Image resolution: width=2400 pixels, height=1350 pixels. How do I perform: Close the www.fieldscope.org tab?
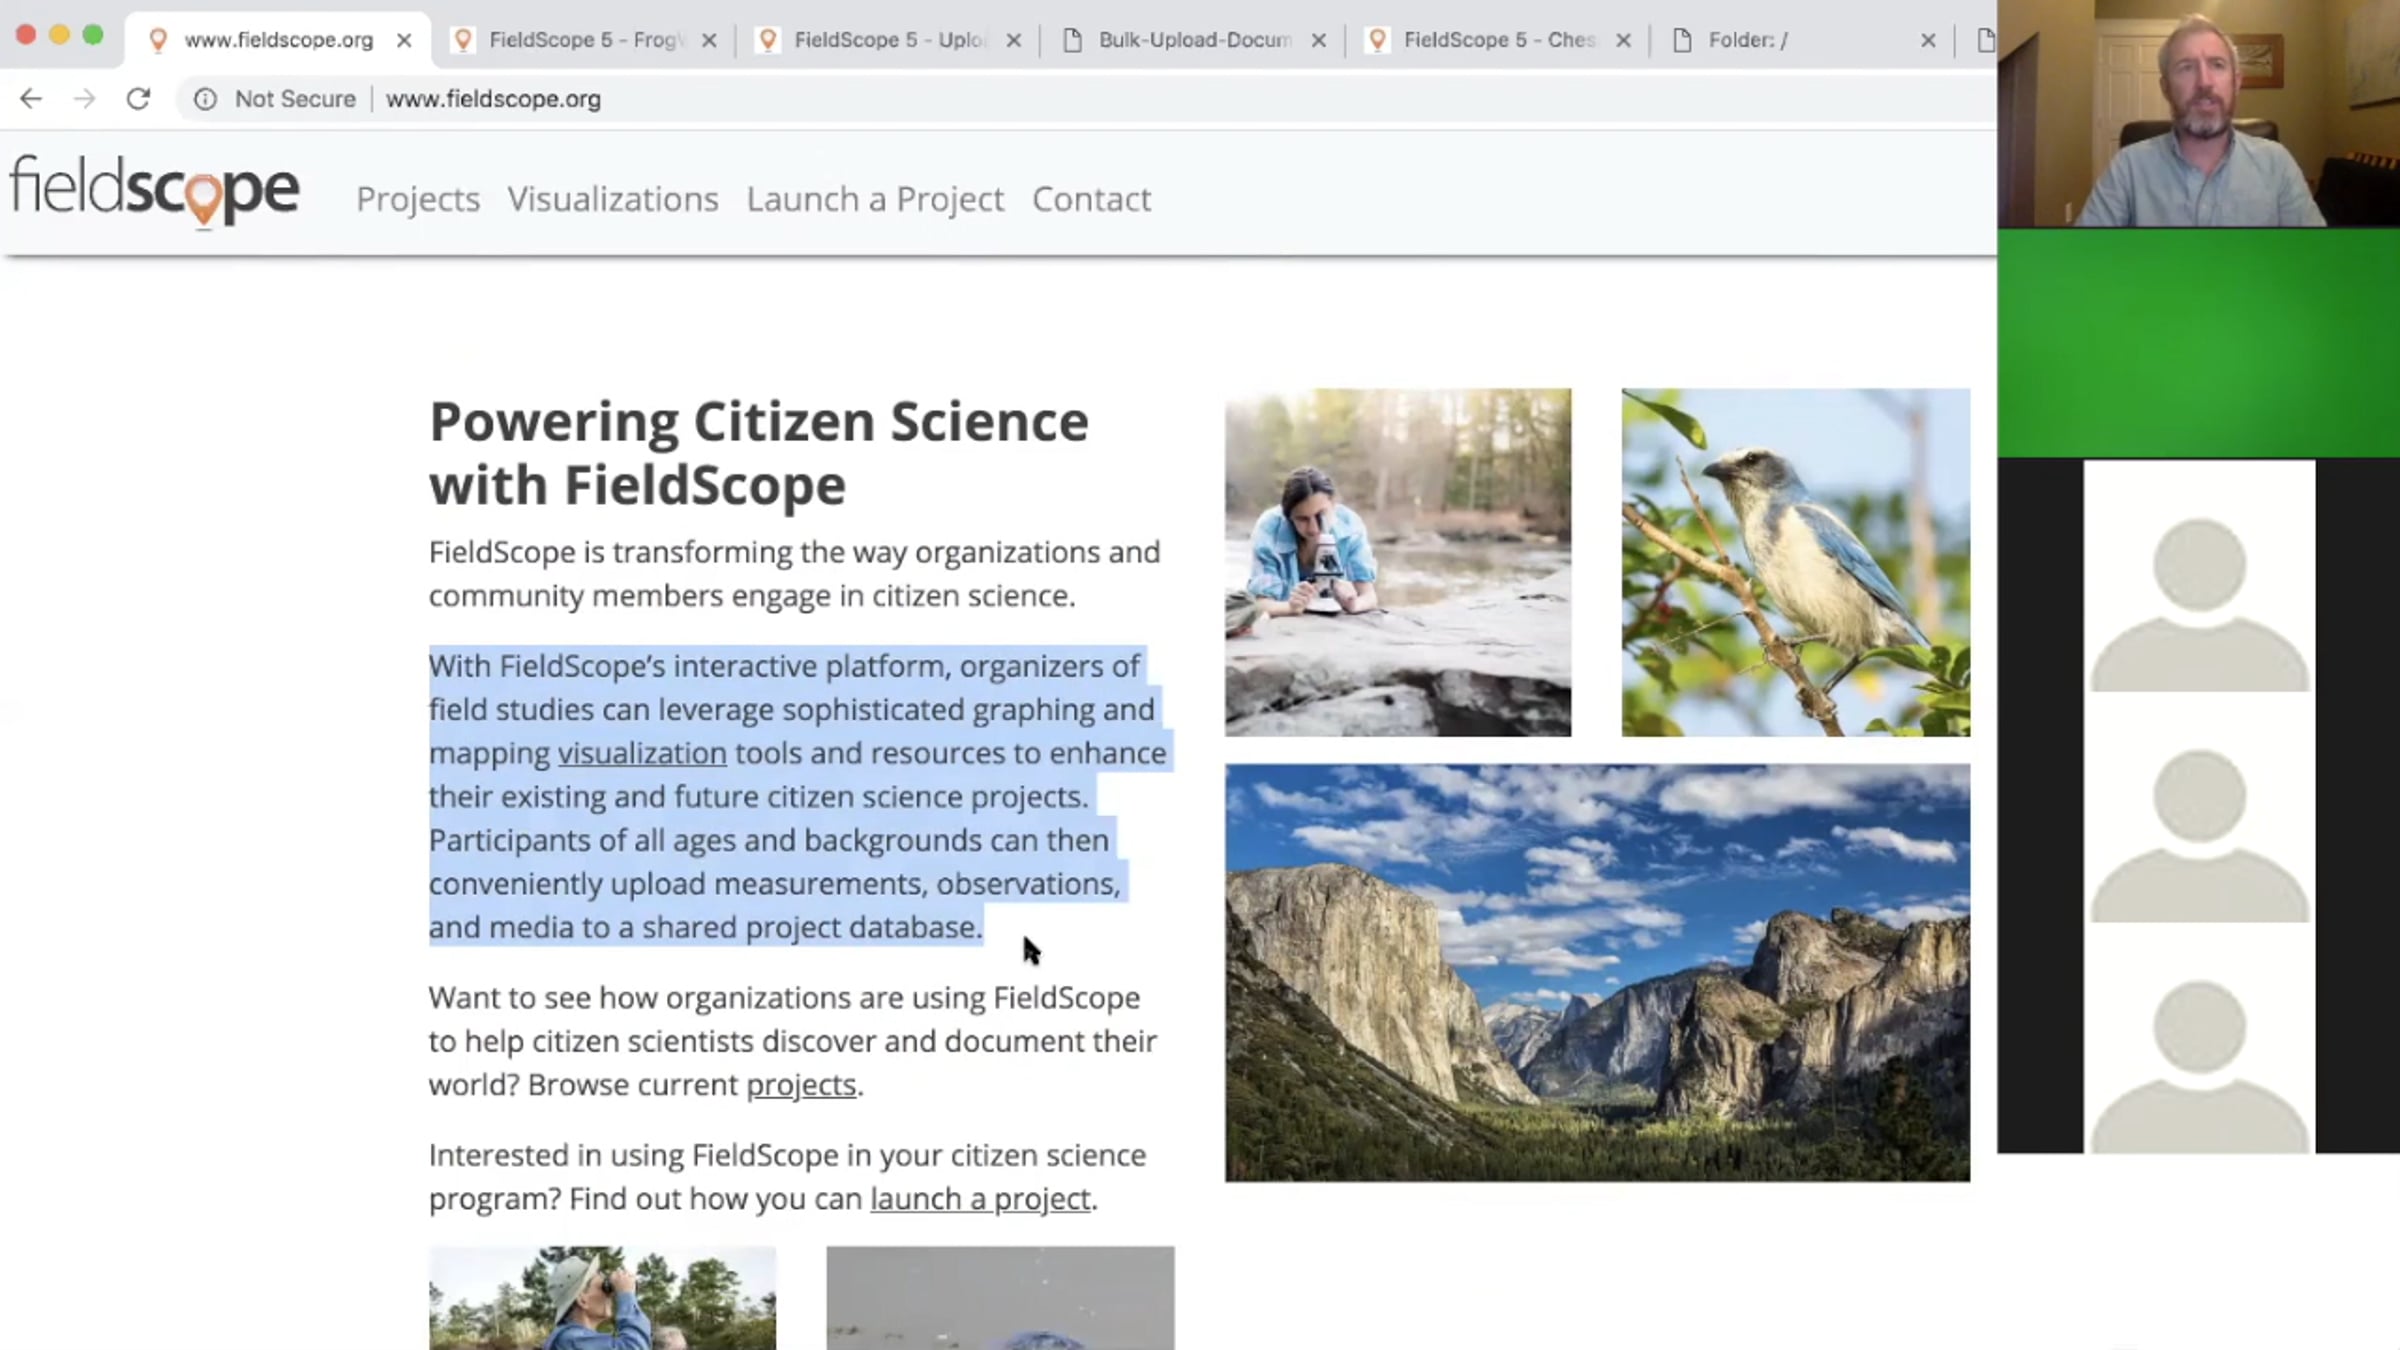click(404, 40)
